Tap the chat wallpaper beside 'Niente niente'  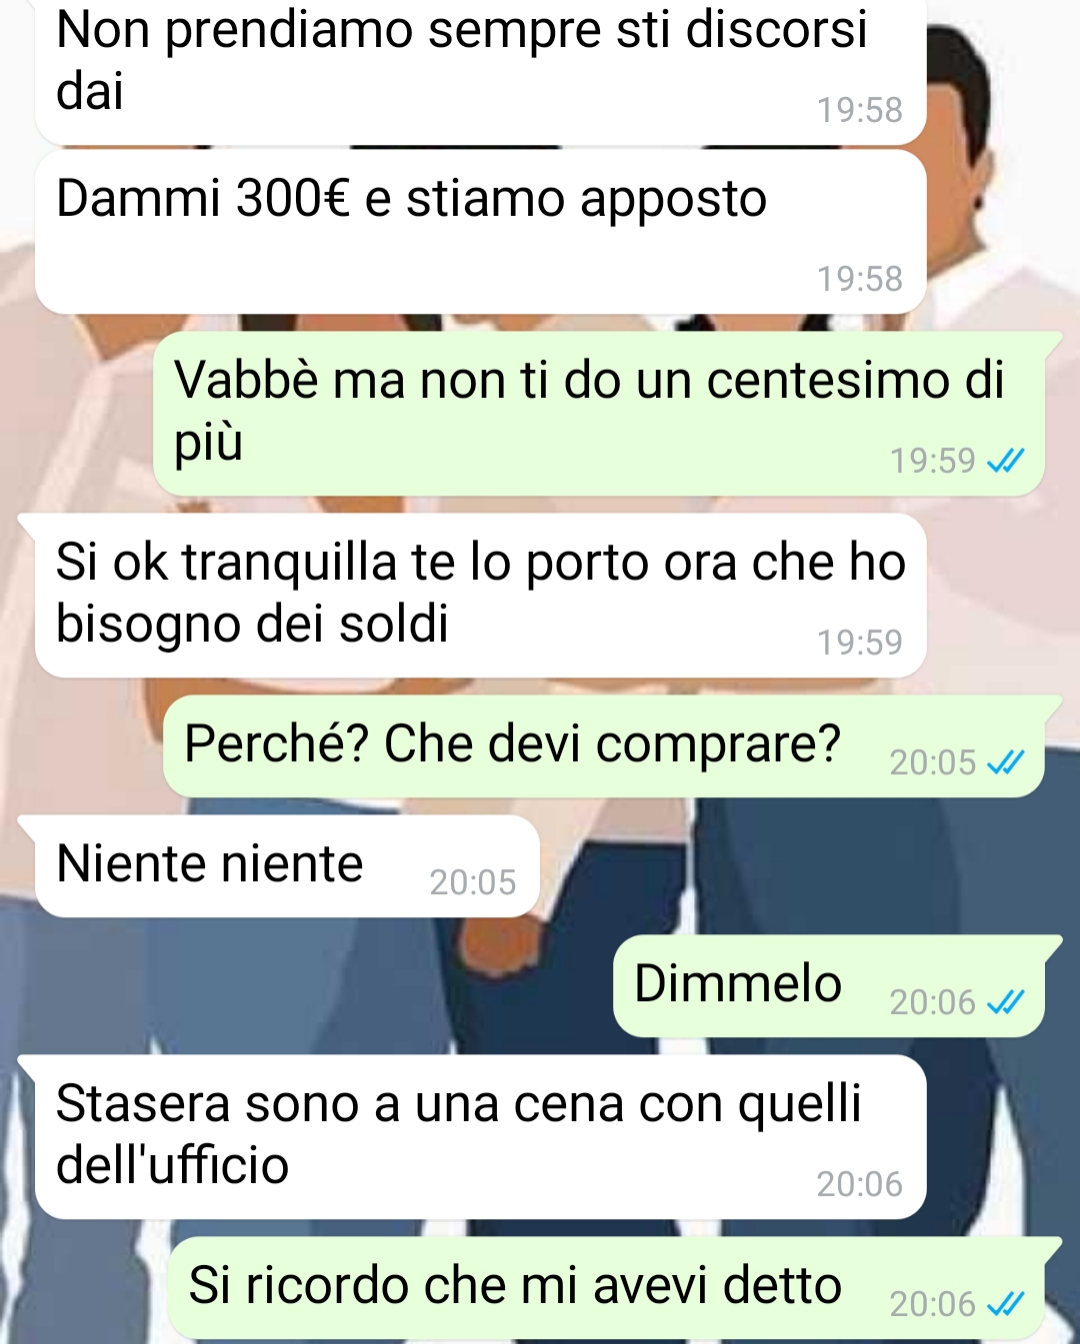tap(800, 866)
